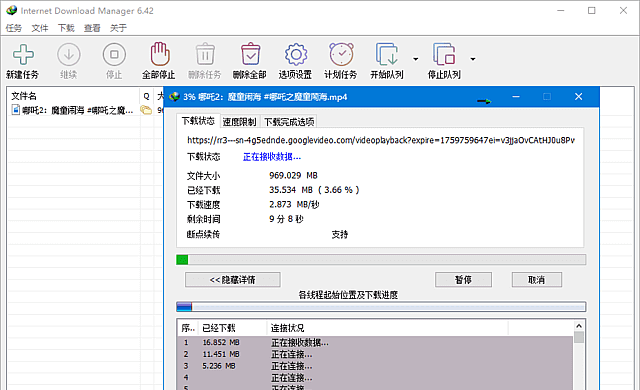The image size is (640, 390).
Task: Click the 删除全部 delete all icon
Action: coord(250,54)
